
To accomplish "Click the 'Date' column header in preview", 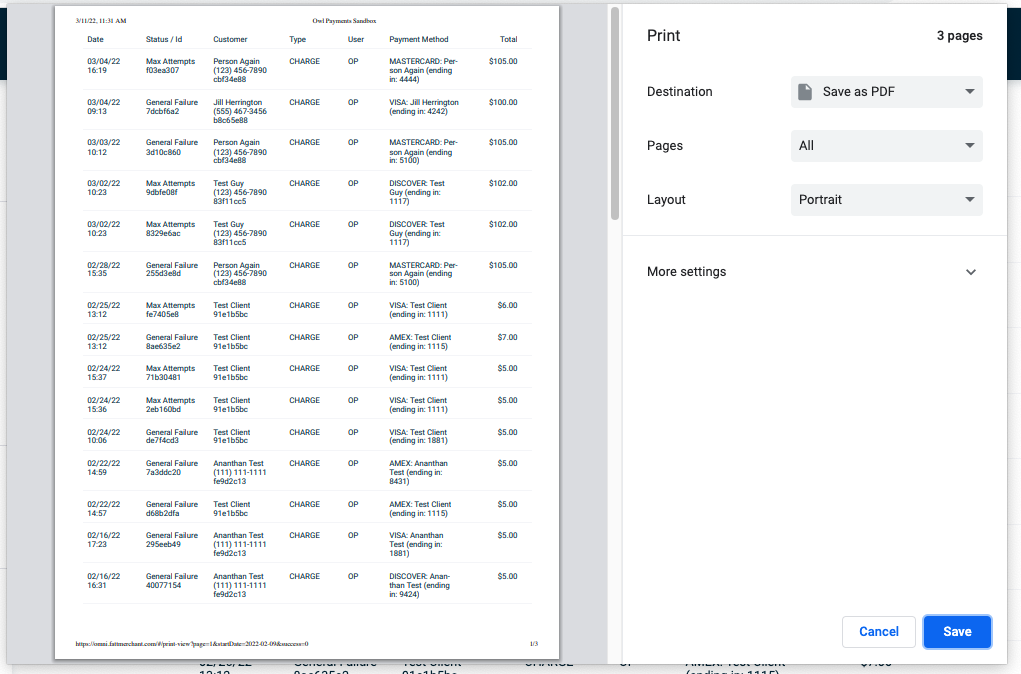I will [x=95, y=39].
